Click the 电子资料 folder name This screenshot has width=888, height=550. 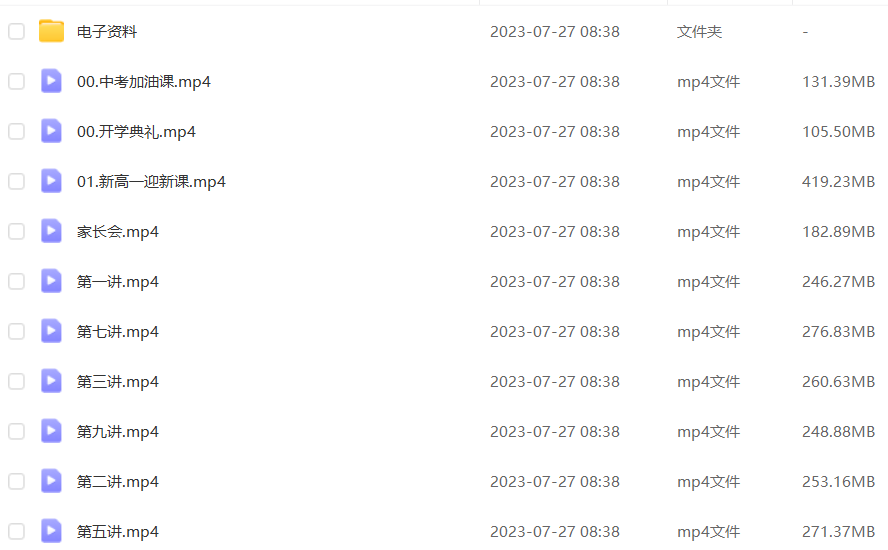[107, 32]
